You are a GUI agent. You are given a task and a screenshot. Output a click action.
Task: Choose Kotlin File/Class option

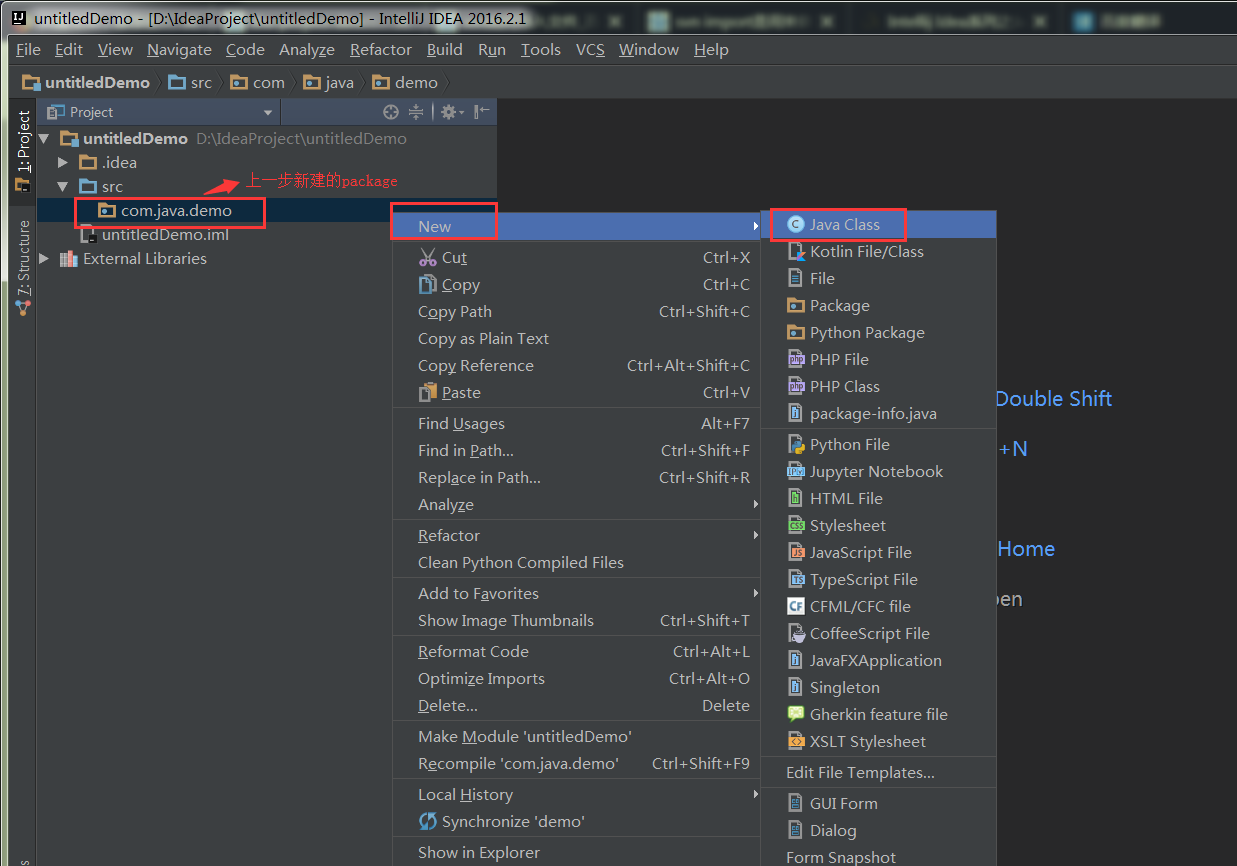(x=866, y=252)
